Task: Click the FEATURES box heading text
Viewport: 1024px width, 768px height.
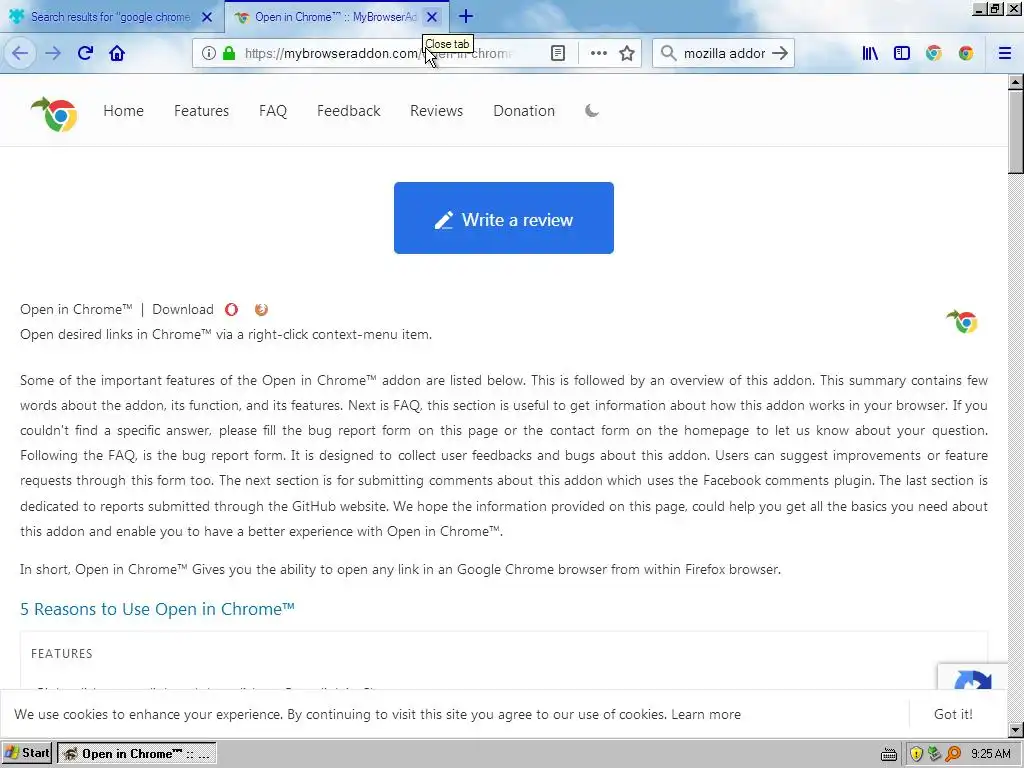Action: coord(62,654)
